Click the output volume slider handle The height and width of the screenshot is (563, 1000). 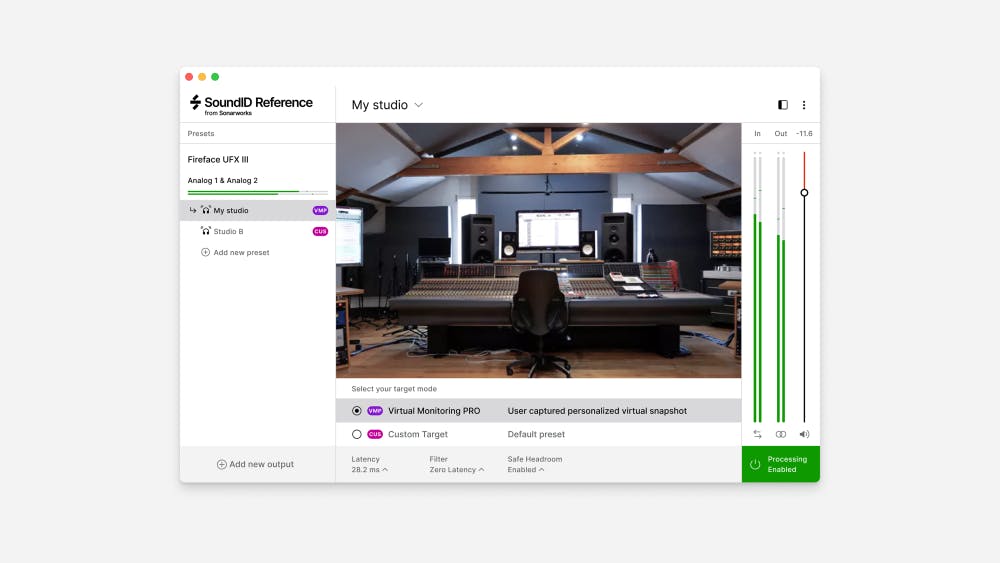[804, 192]
